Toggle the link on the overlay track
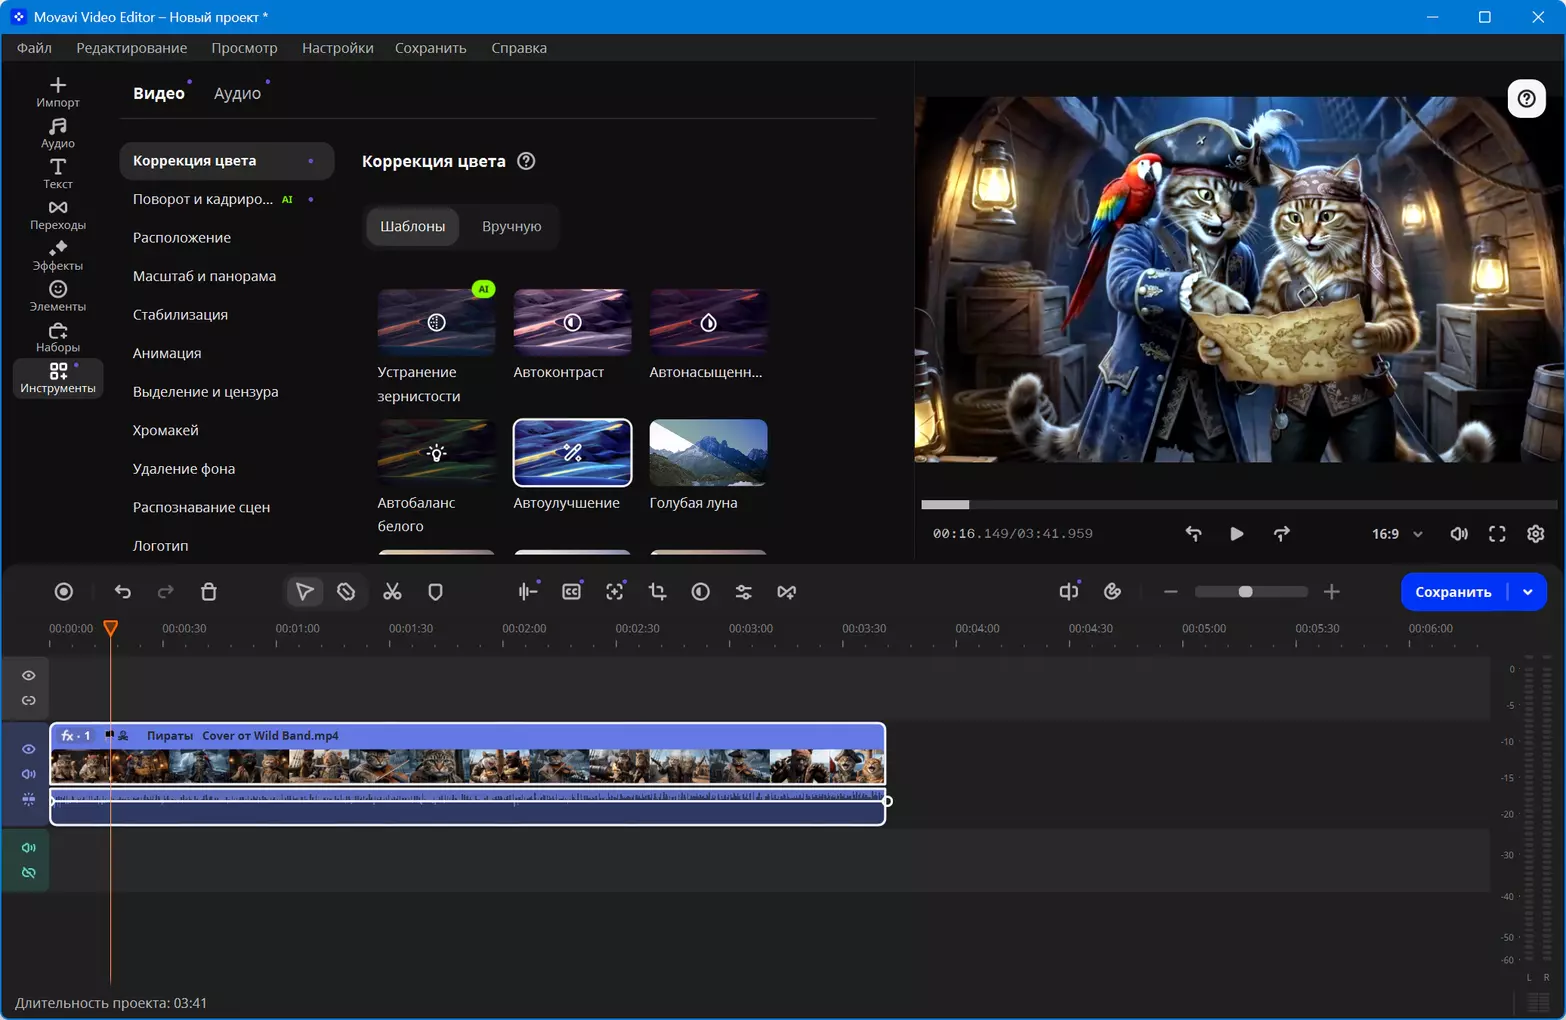The height and width of the screenshot is (1020, 1566). pos(29,701)
